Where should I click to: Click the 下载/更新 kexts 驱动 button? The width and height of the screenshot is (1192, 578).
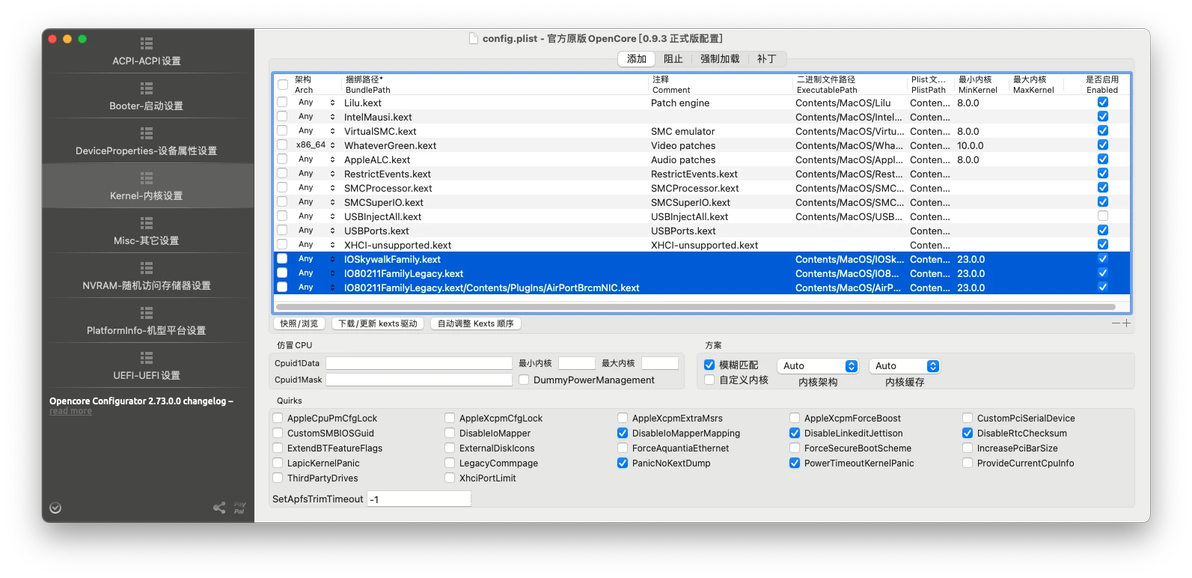tap(377, 323)
